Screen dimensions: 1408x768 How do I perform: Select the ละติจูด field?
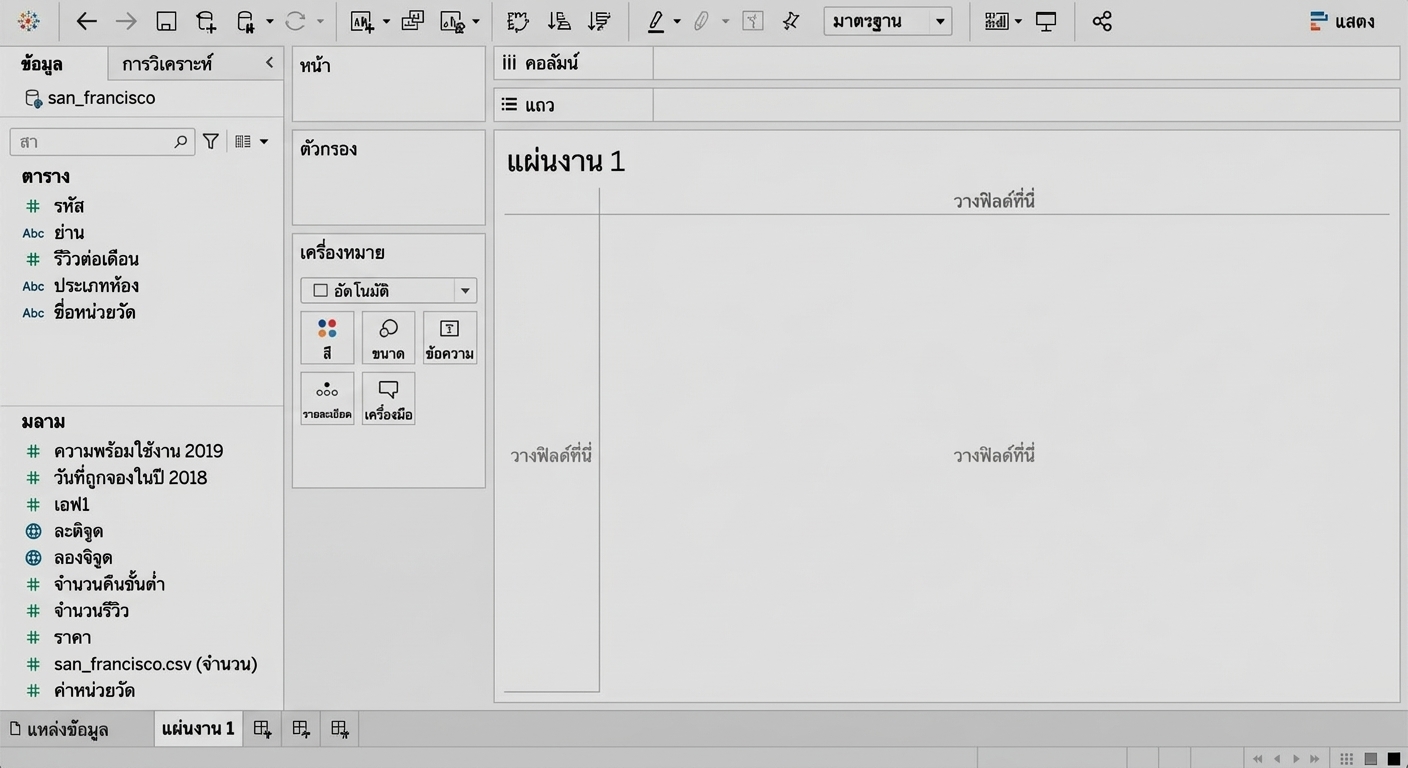pyautogui.click(x=78, y=531)
